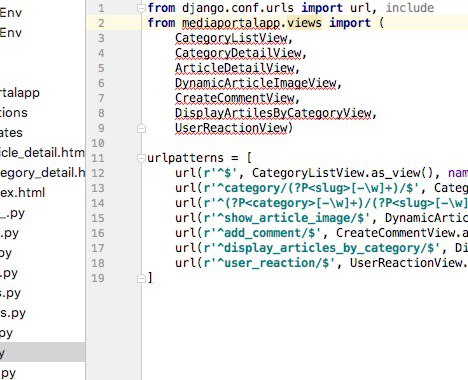This screenshot has height=380, width=468.
Task: Open the 'ex.html' template file in project tree
Action: (22, 193)
